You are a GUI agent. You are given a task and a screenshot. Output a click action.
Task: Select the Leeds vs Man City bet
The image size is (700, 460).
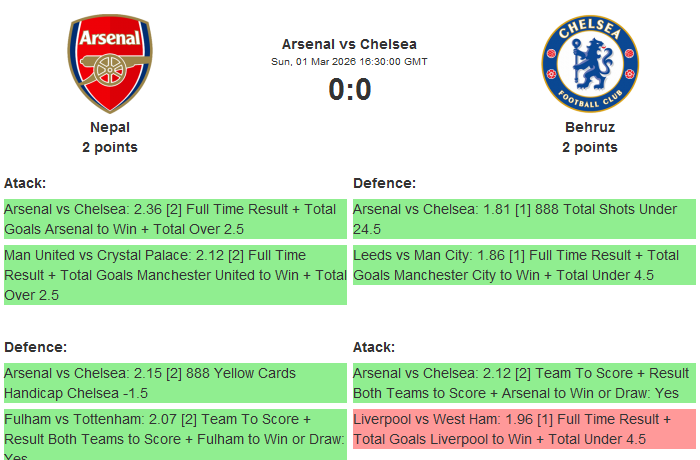(x=523, y=265)
